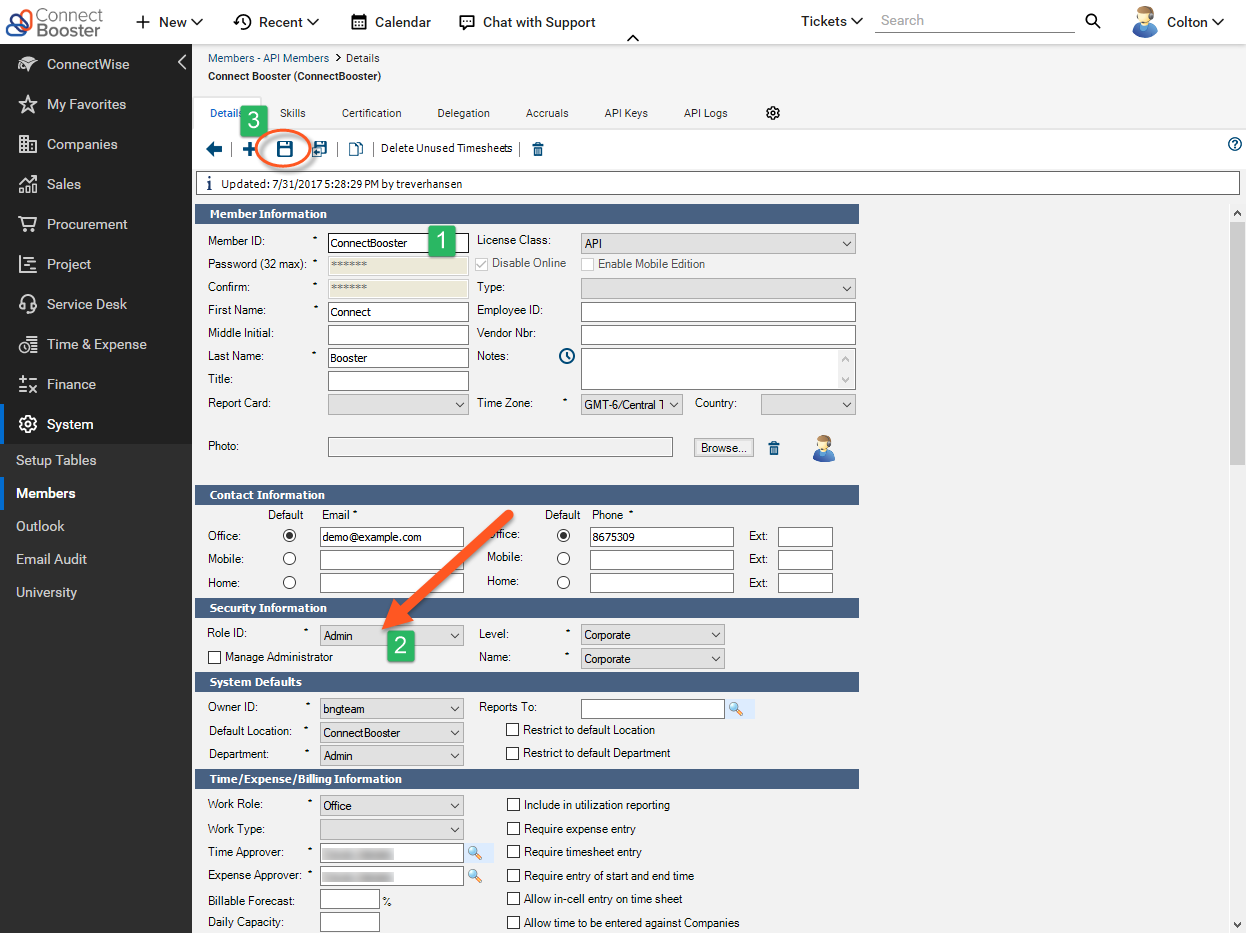Enable the Mobile Edition checkbox
The image size is (1246, 933).
pos(588,264)
